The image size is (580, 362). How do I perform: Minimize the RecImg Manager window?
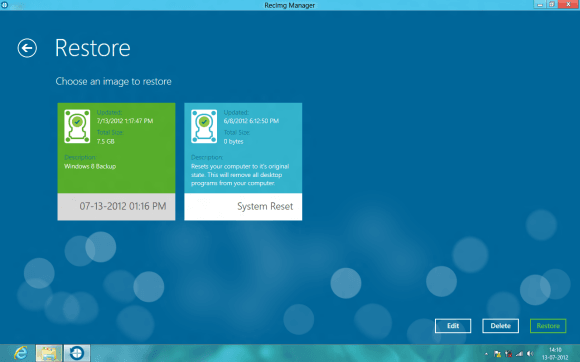540,4
